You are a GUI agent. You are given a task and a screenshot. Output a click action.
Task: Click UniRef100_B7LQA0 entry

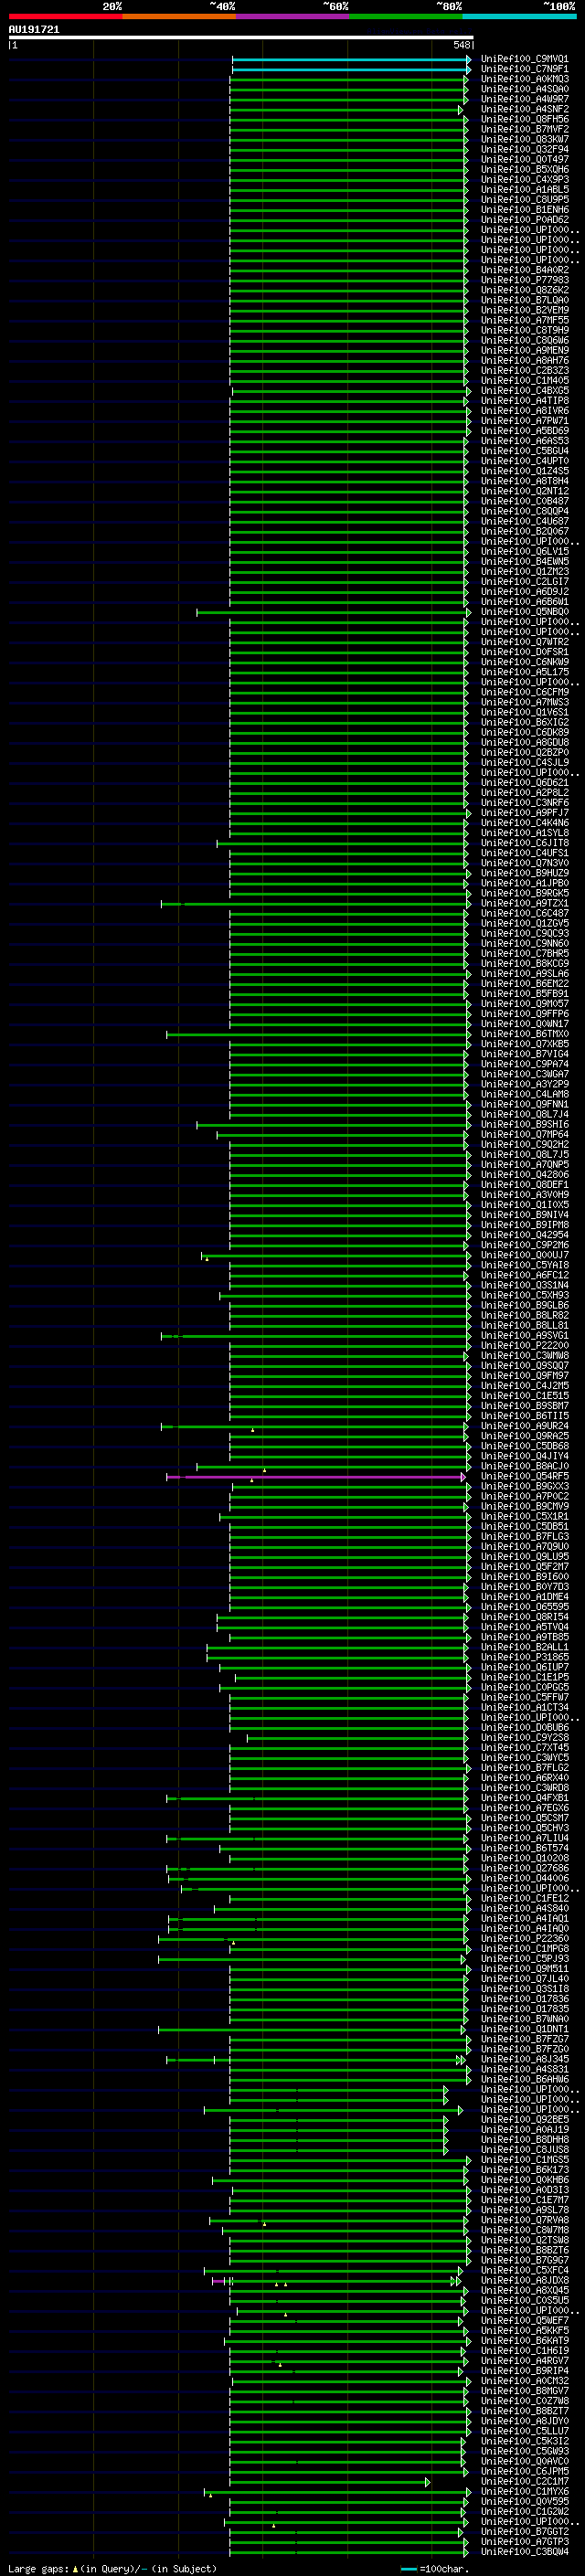[x=525, y=300]
